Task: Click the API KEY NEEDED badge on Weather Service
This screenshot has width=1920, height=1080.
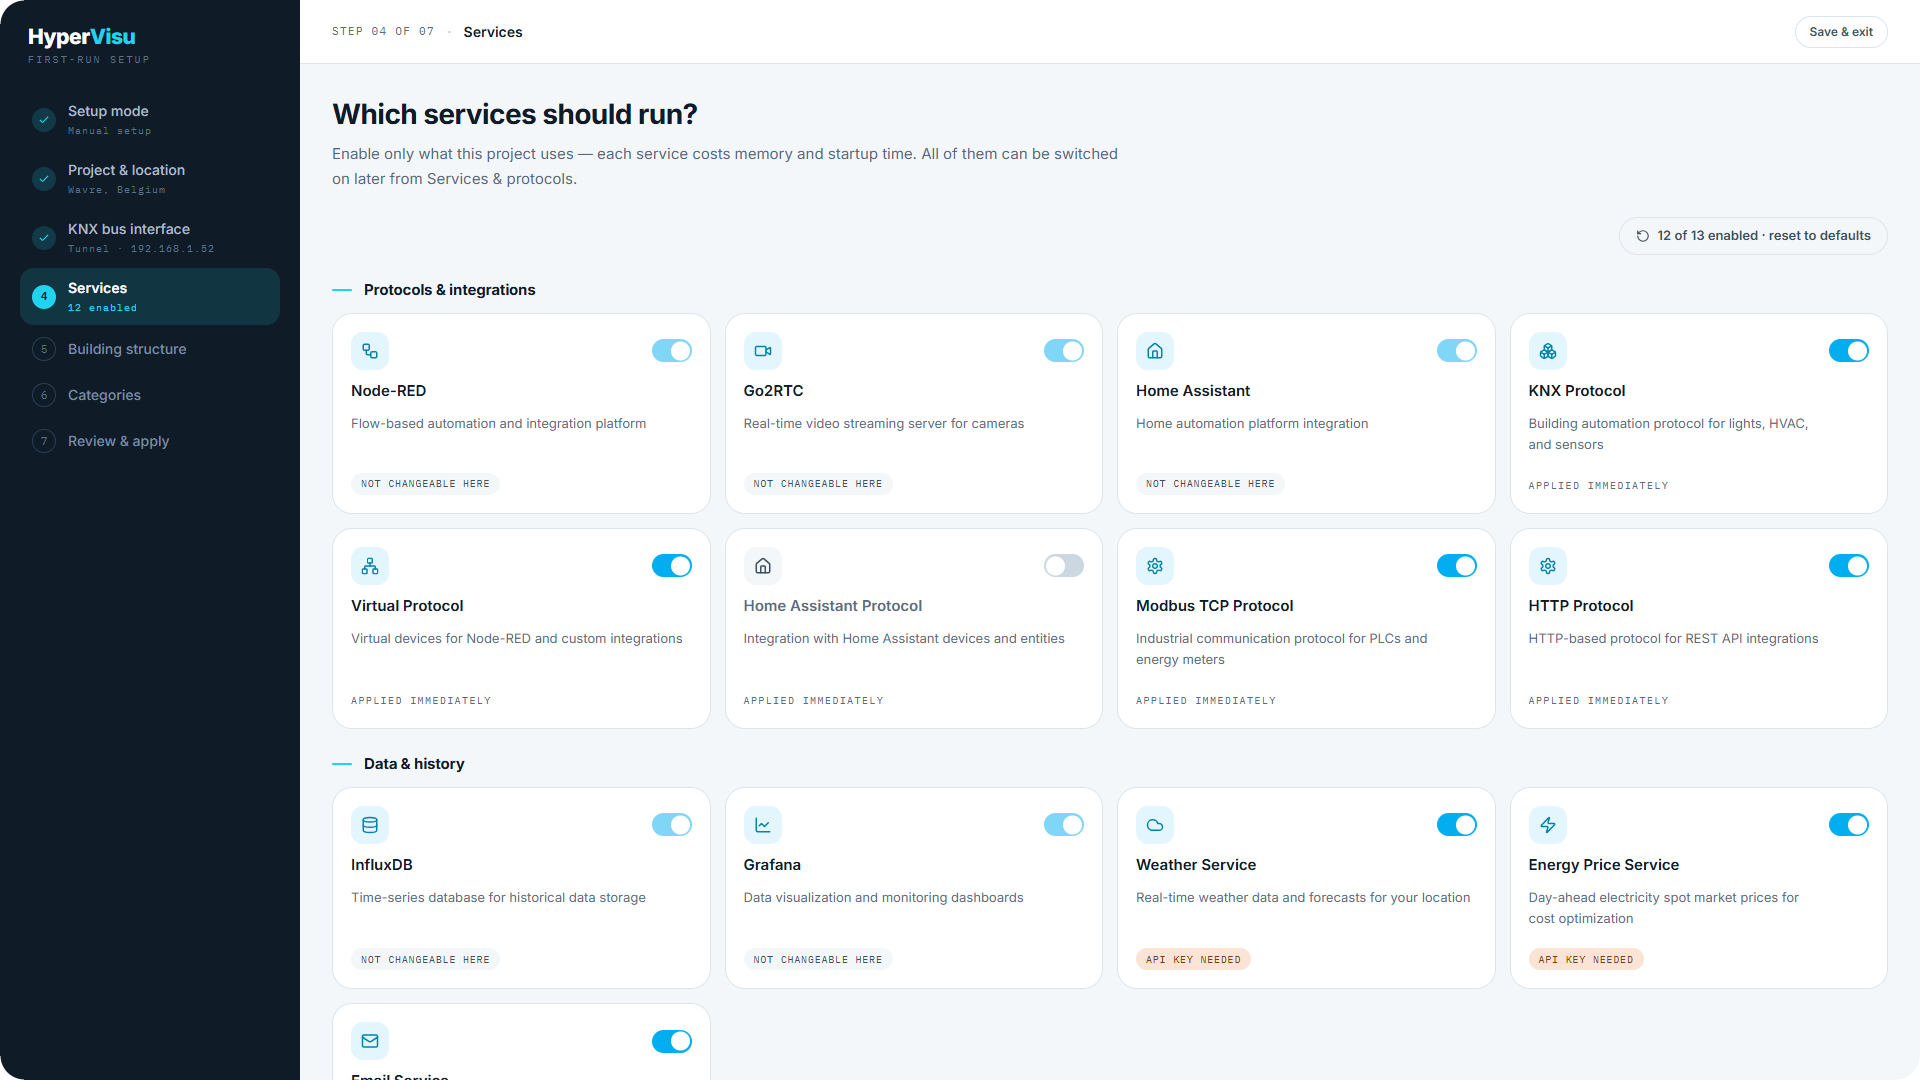Action: pyautogui.click(x=1193, y=960)
